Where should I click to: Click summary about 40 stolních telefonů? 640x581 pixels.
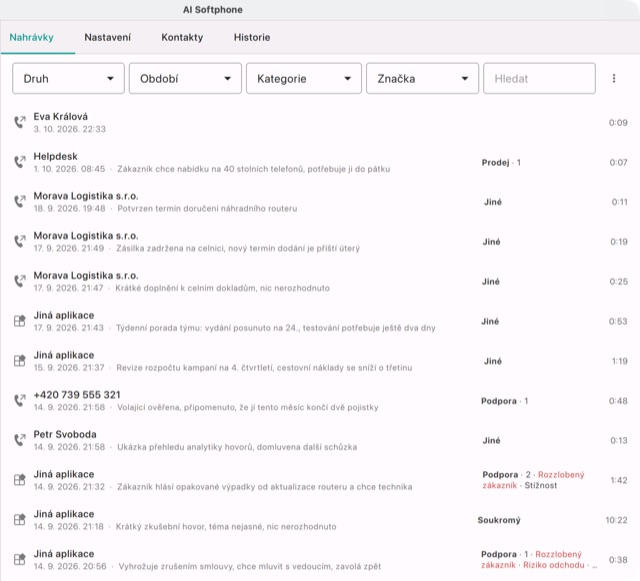253,169
